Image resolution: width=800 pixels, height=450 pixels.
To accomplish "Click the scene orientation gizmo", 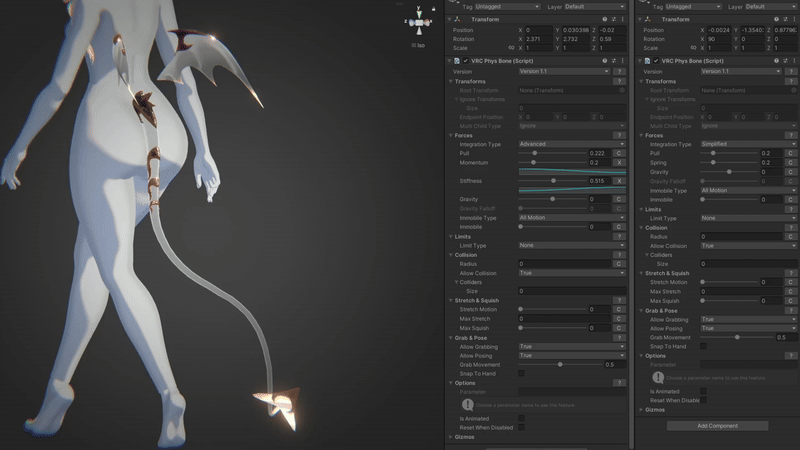I will (x=419, y=22).
